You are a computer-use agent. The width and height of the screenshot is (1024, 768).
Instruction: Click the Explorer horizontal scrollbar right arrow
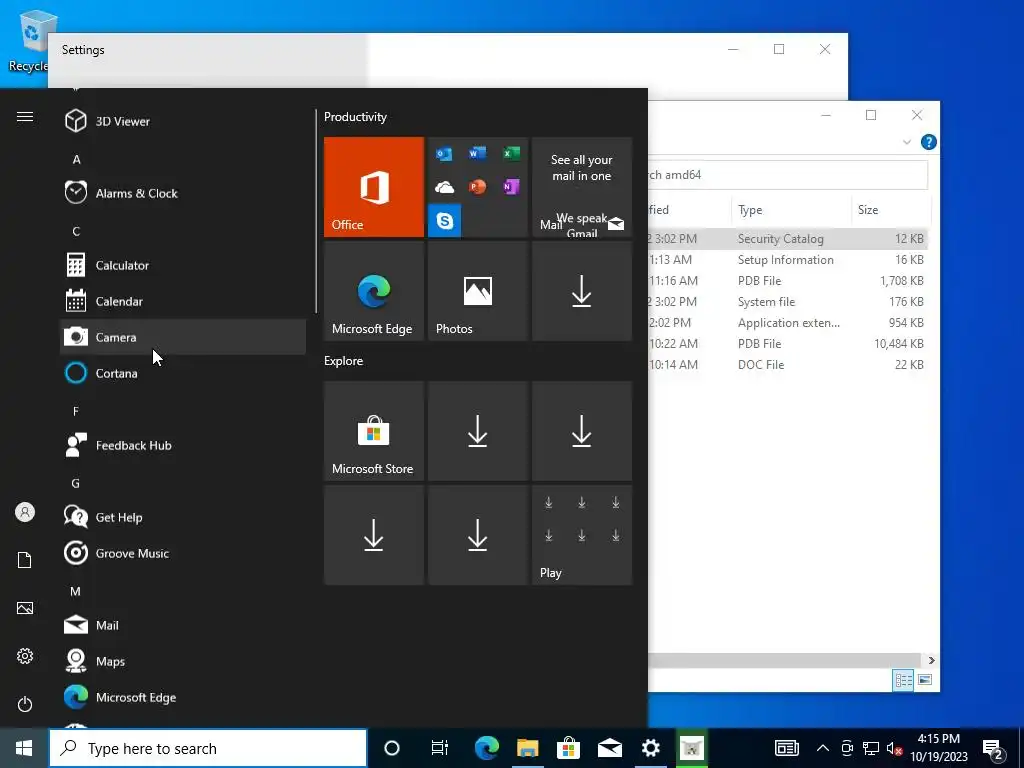pos(931,660)
